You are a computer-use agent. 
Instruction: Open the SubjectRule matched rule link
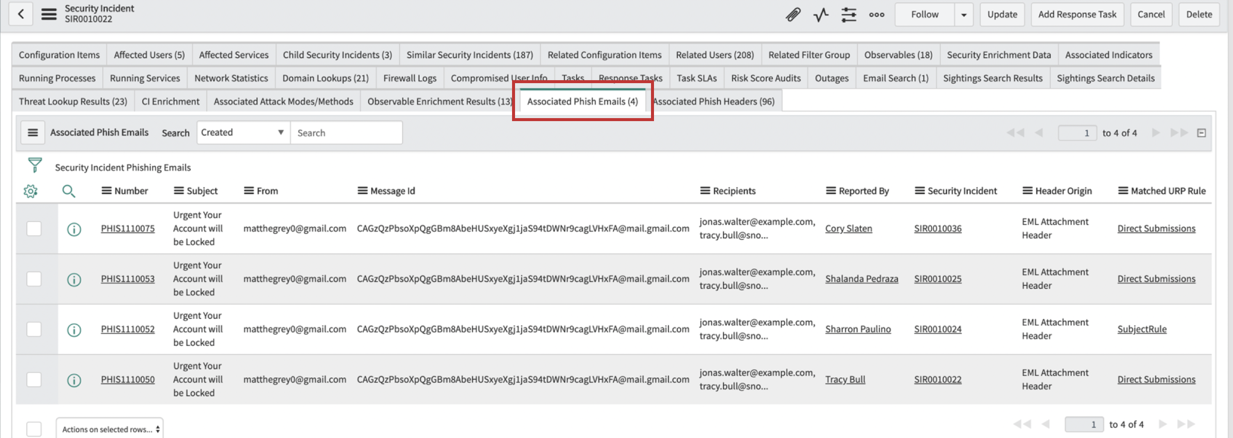(x=1142, y=329)
